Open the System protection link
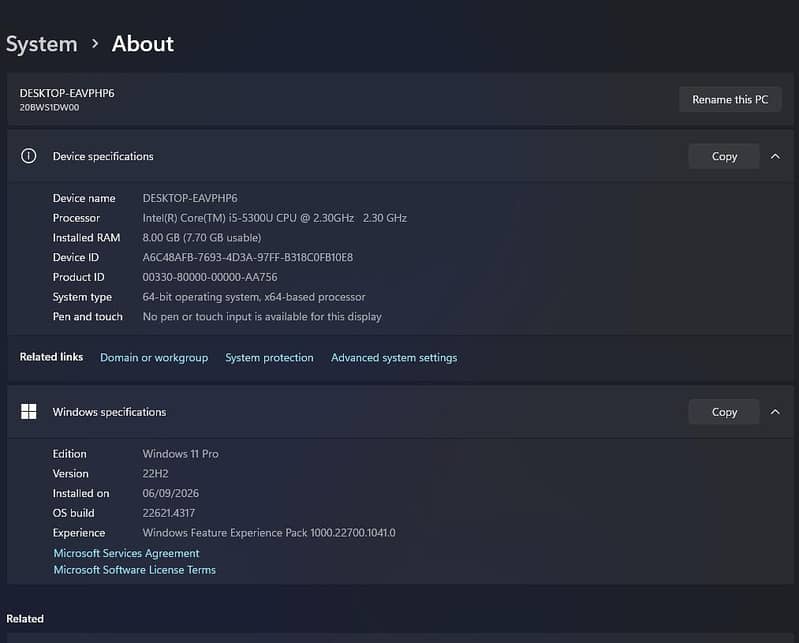The image size is (799, 643). pyautogui.click(x=270, y=358)
